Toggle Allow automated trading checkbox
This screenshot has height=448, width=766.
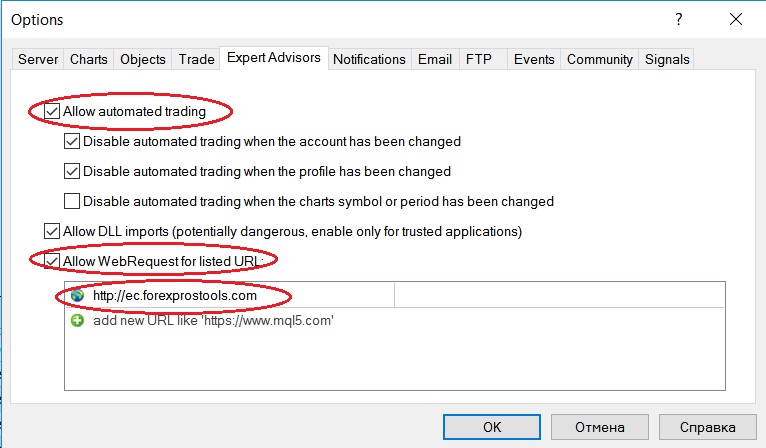tap(53, 112)
